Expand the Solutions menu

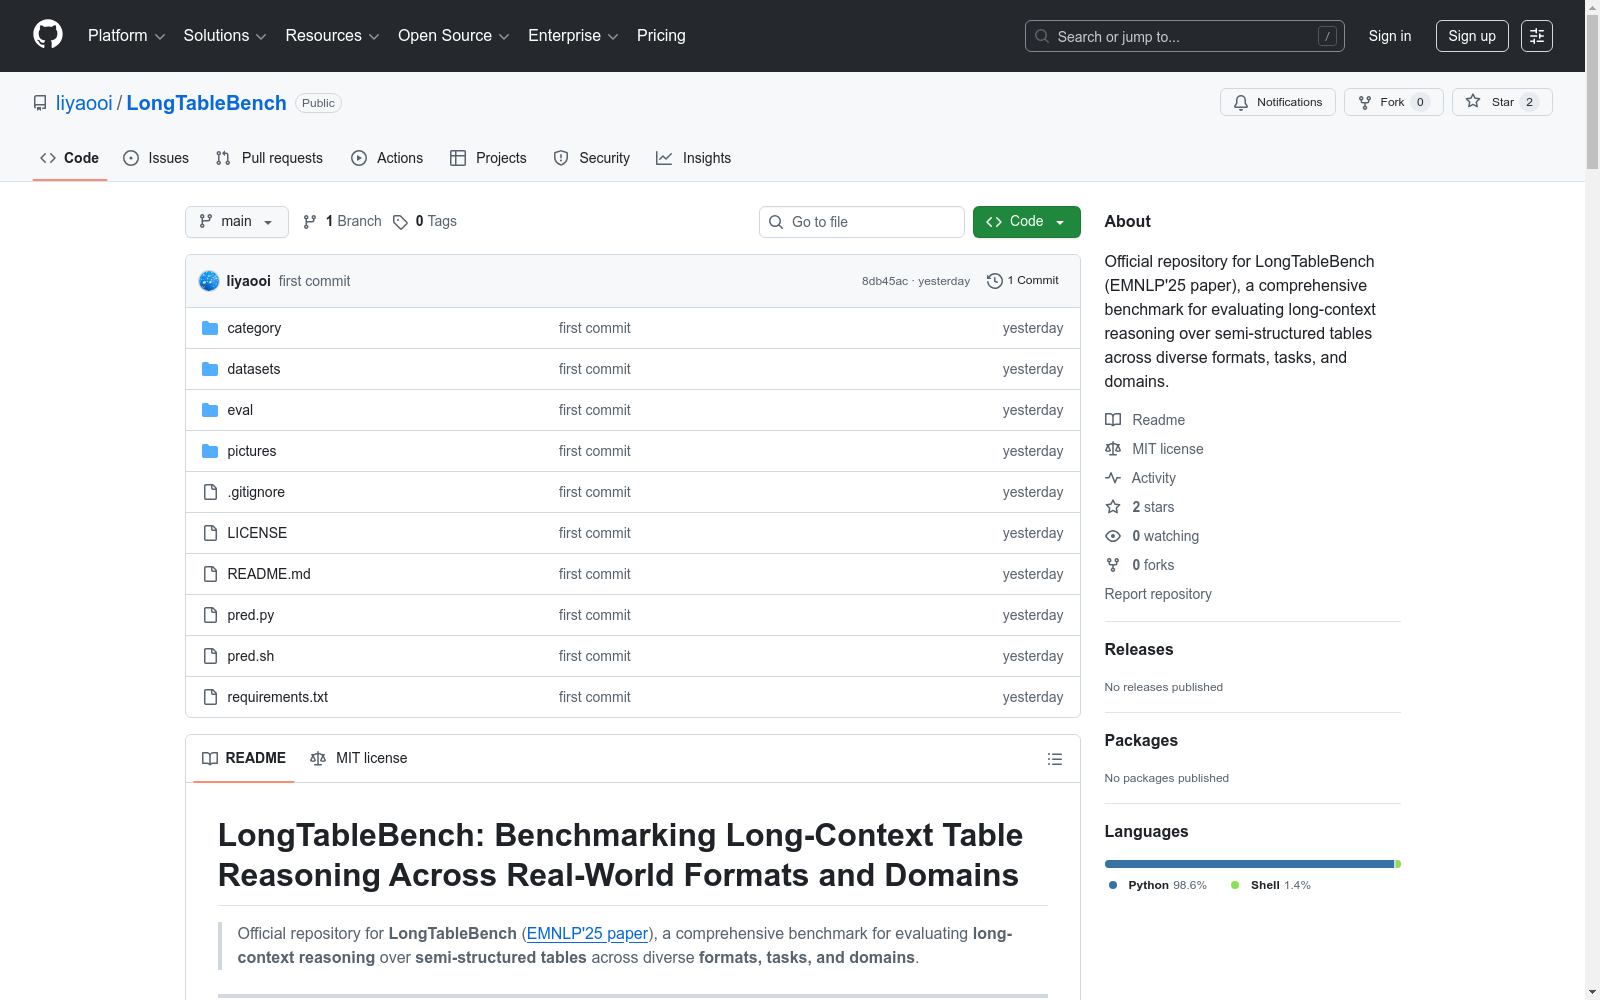[225, 36]
